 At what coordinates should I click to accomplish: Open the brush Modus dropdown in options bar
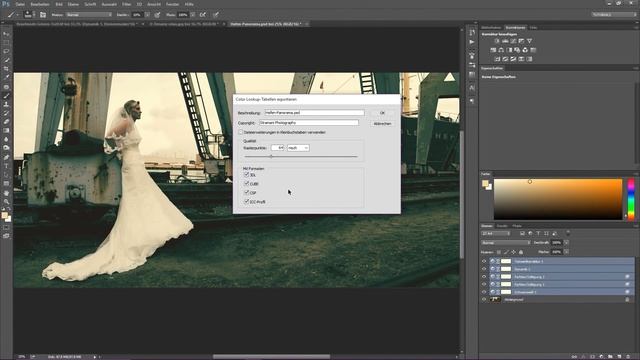pyautogui.click(x=89, y=15)
